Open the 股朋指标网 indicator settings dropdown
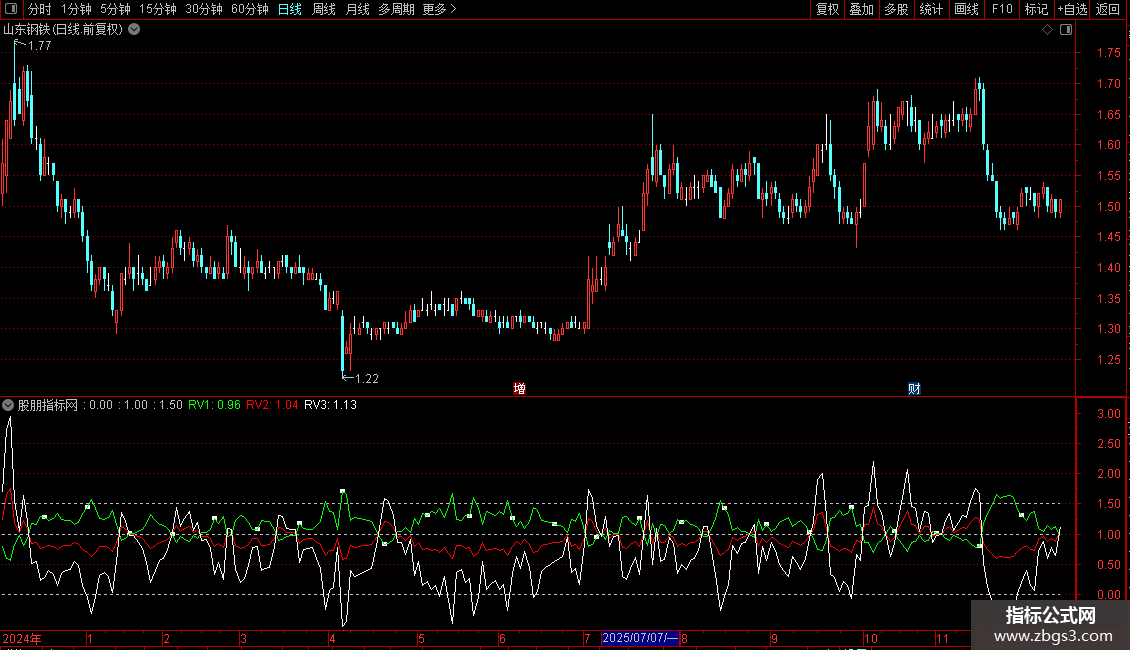 coord(8,405)
